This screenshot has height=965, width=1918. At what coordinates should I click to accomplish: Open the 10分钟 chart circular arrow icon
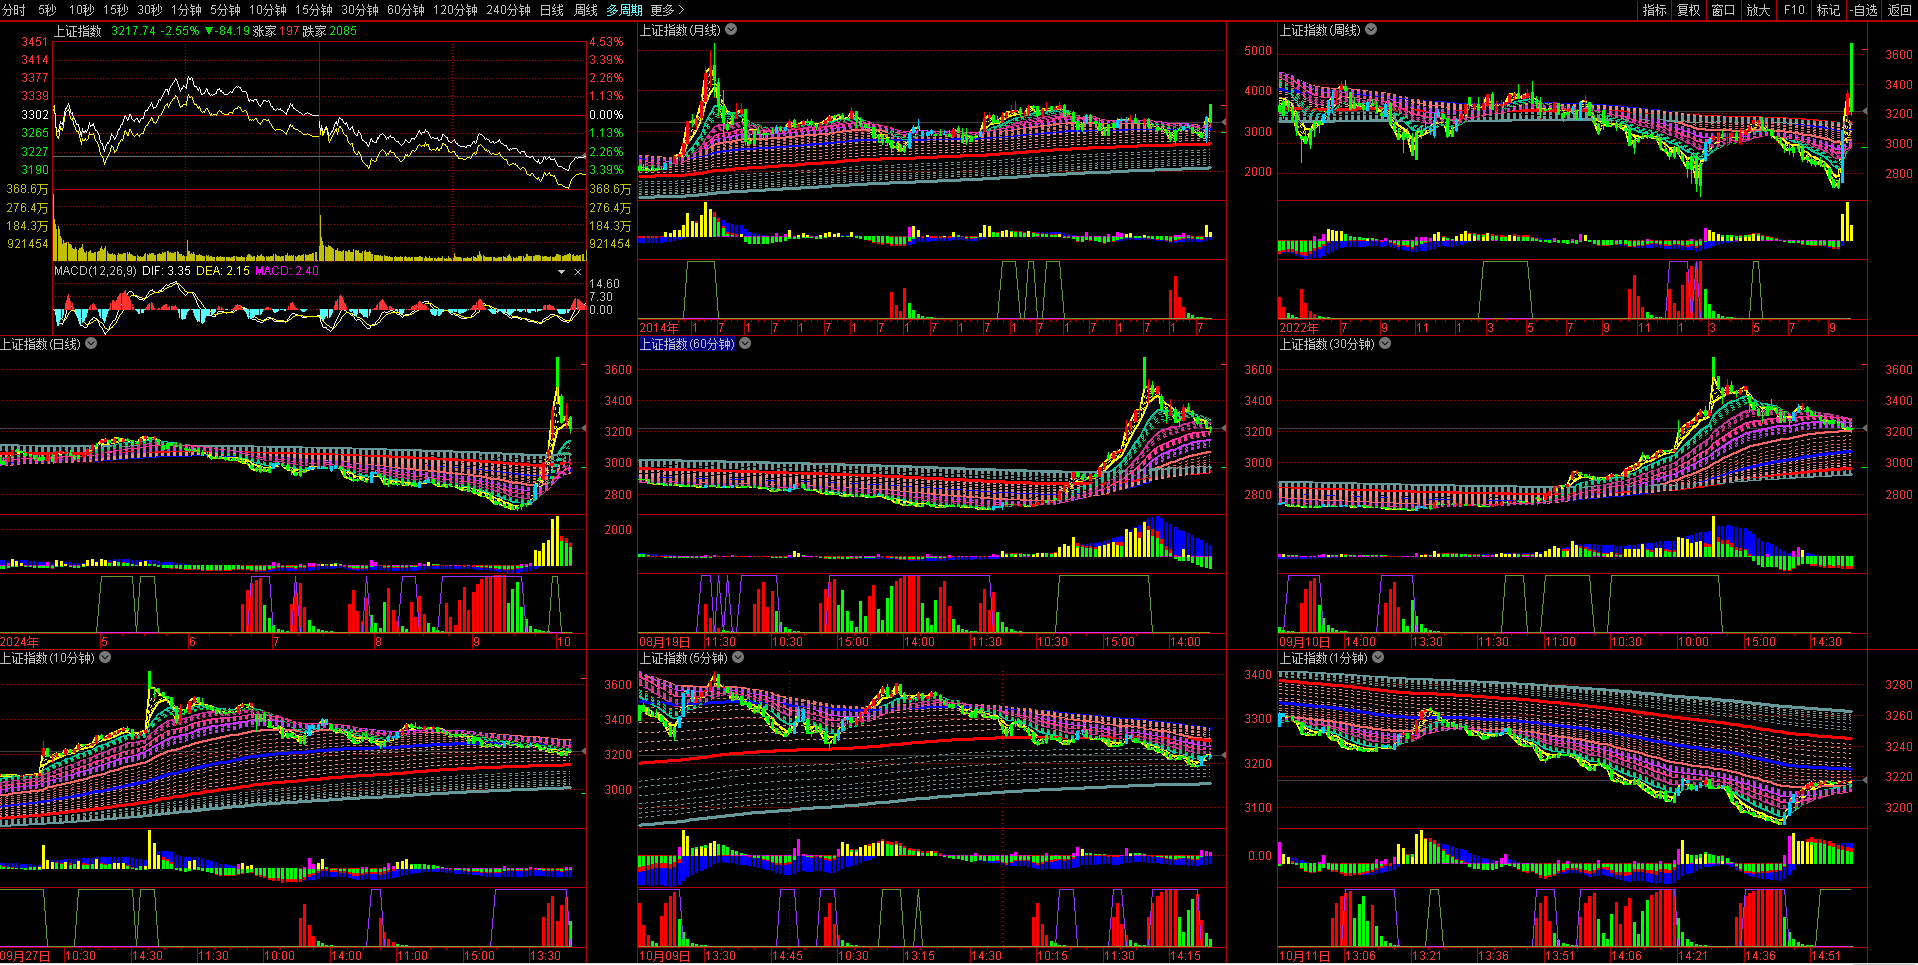[x=105, y=658]
